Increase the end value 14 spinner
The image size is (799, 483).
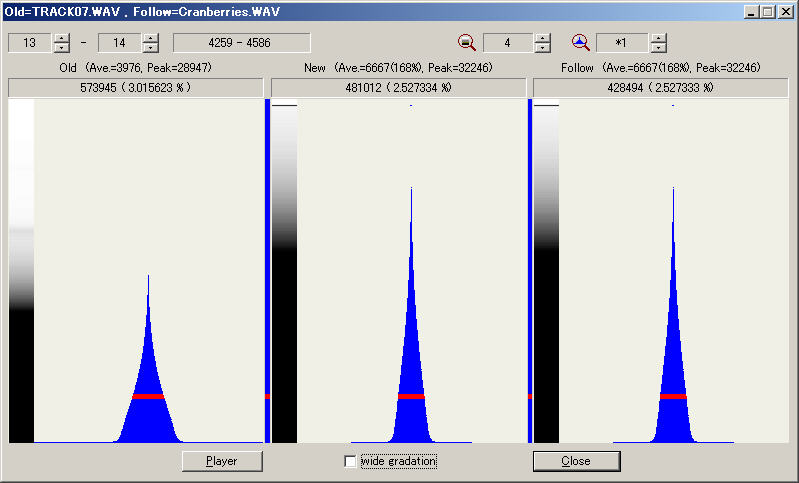150,38
